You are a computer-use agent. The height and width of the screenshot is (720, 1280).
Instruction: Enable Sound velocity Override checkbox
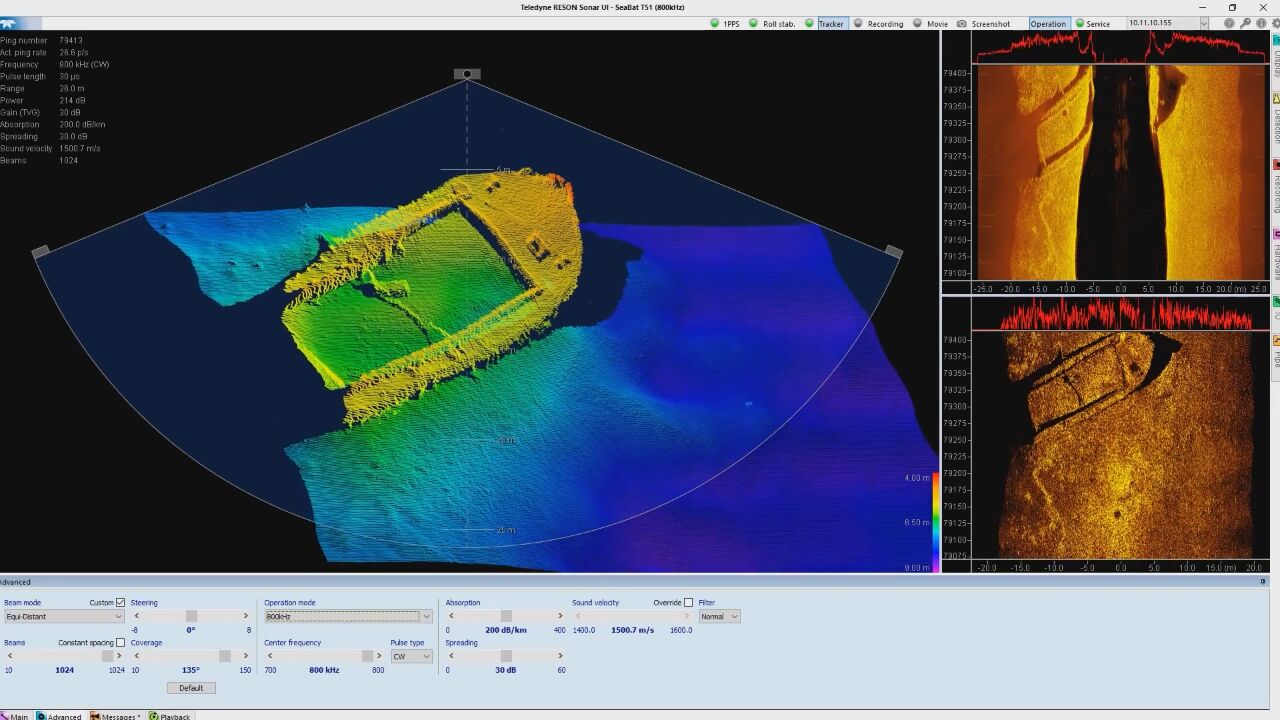tap(688, 603)
